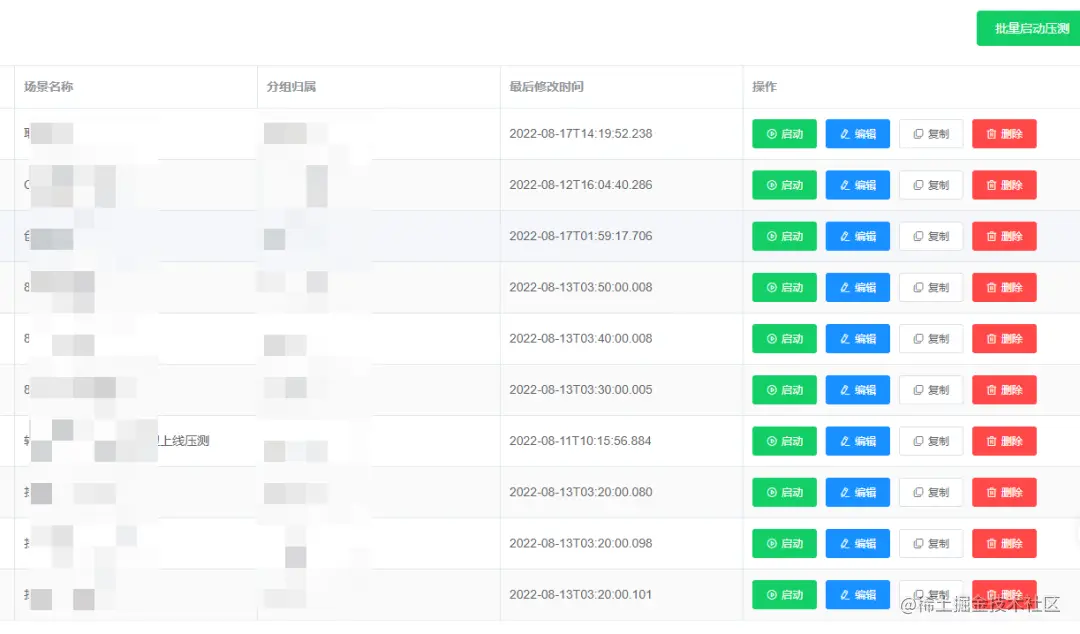Click the 批量启动压测 button
This screenshot has width=1080, height=634.
tap(1028, 28)
